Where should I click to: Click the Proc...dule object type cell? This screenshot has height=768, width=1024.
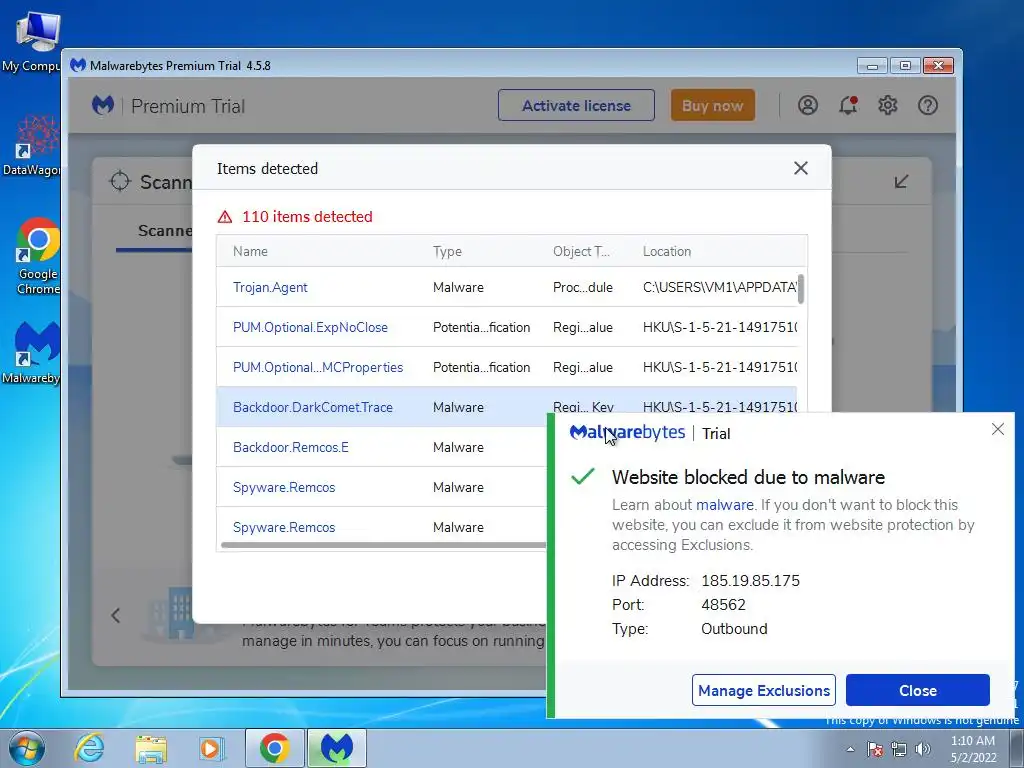tap(583, 287)
